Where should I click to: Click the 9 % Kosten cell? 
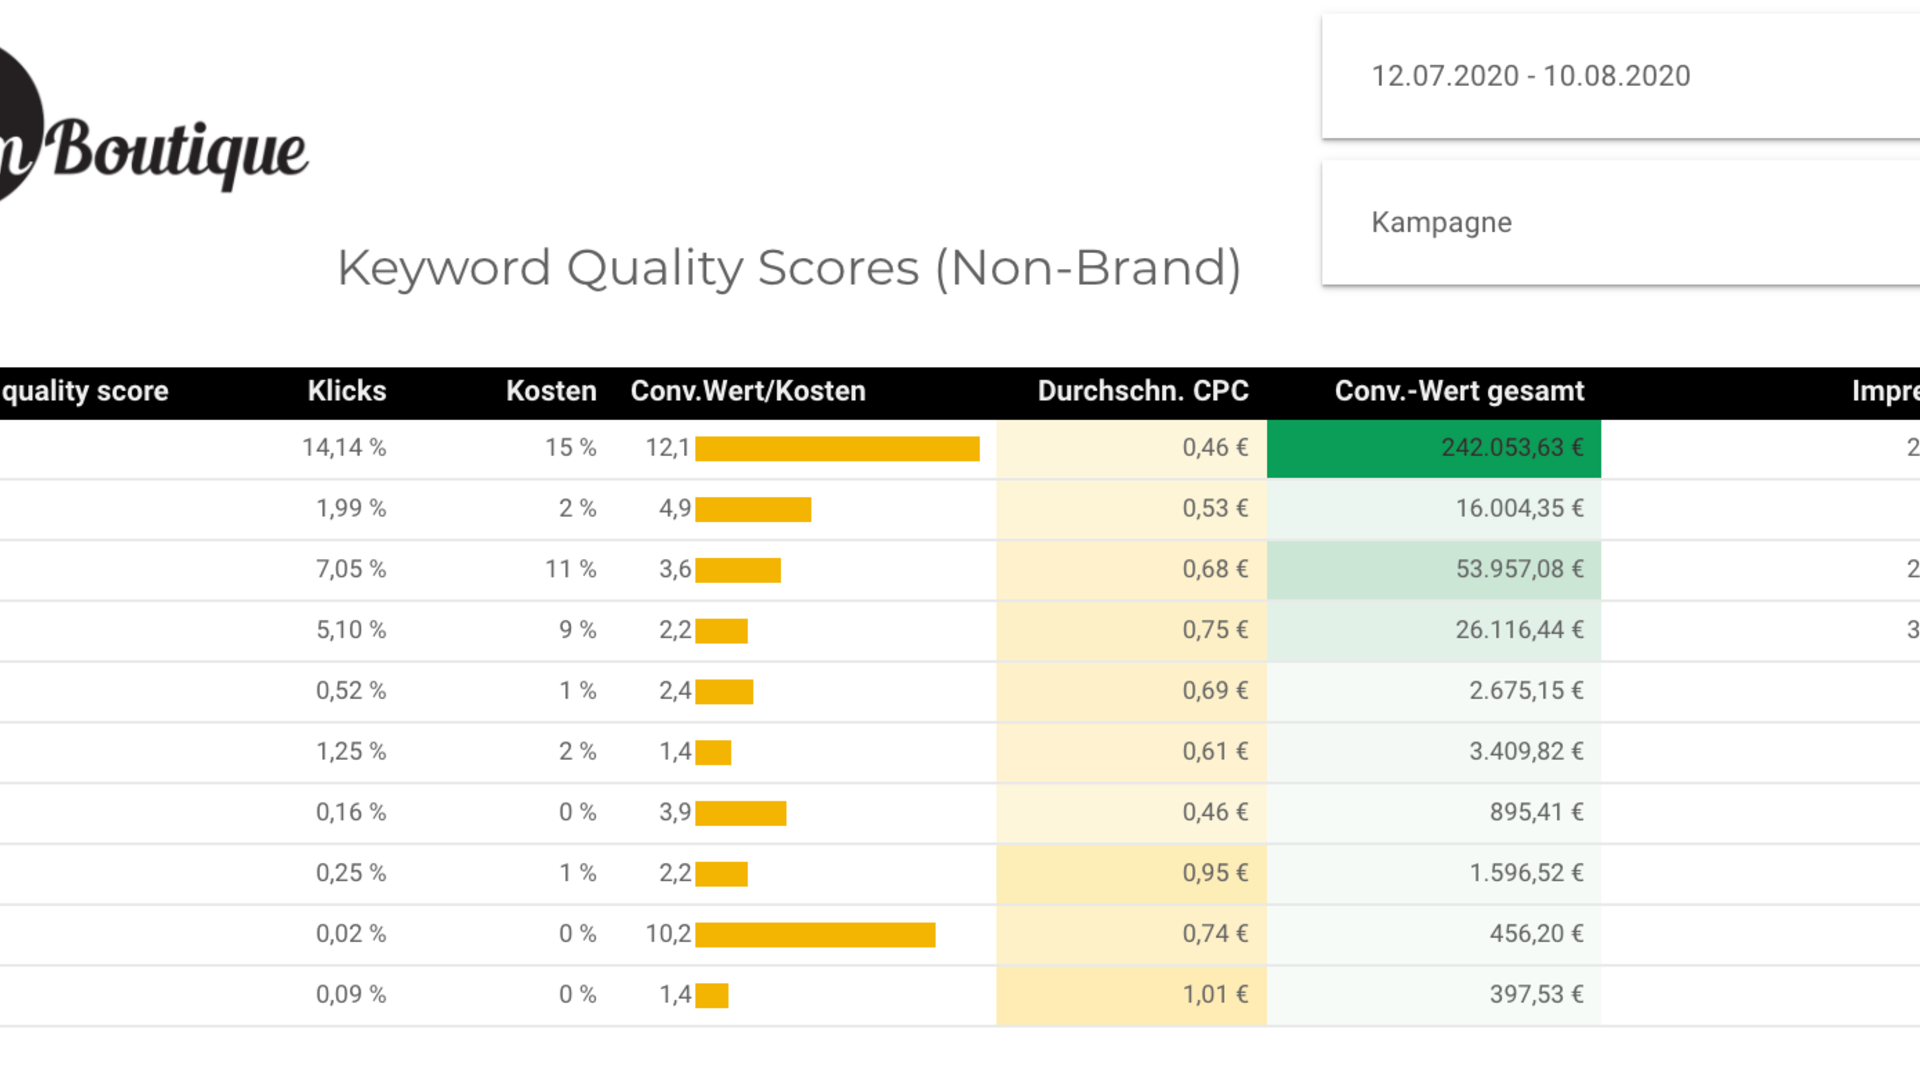(x=577, y=630)
